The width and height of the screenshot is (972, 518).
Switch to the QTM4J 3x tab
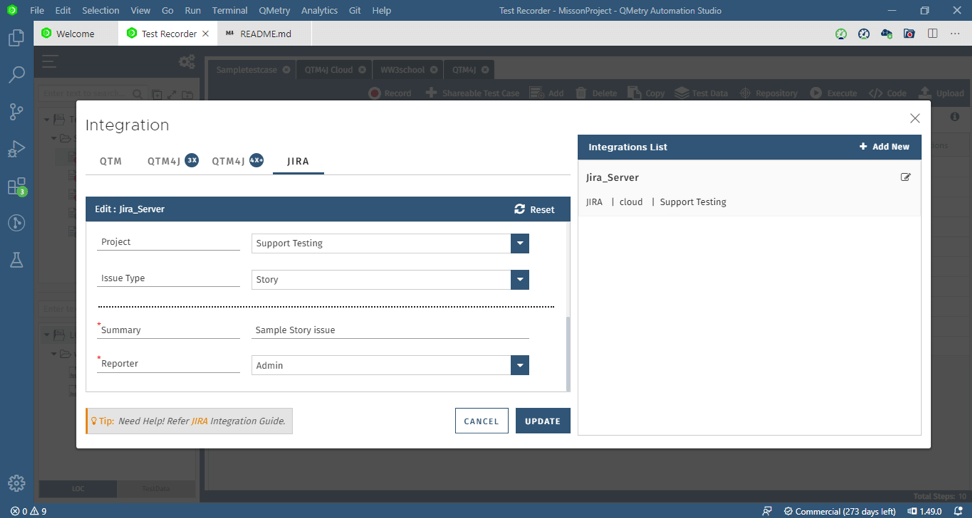coord(172,161)
